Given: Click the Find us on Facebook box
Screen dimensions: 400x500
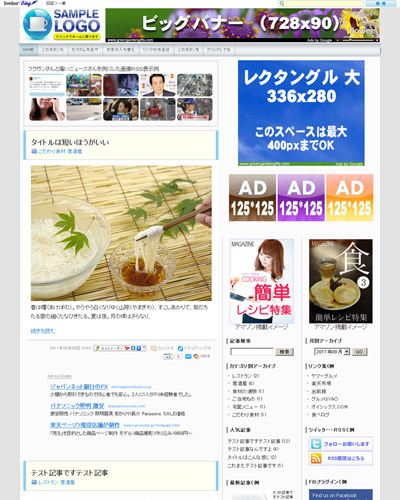Looking at the screenshot, I should 341,495.
